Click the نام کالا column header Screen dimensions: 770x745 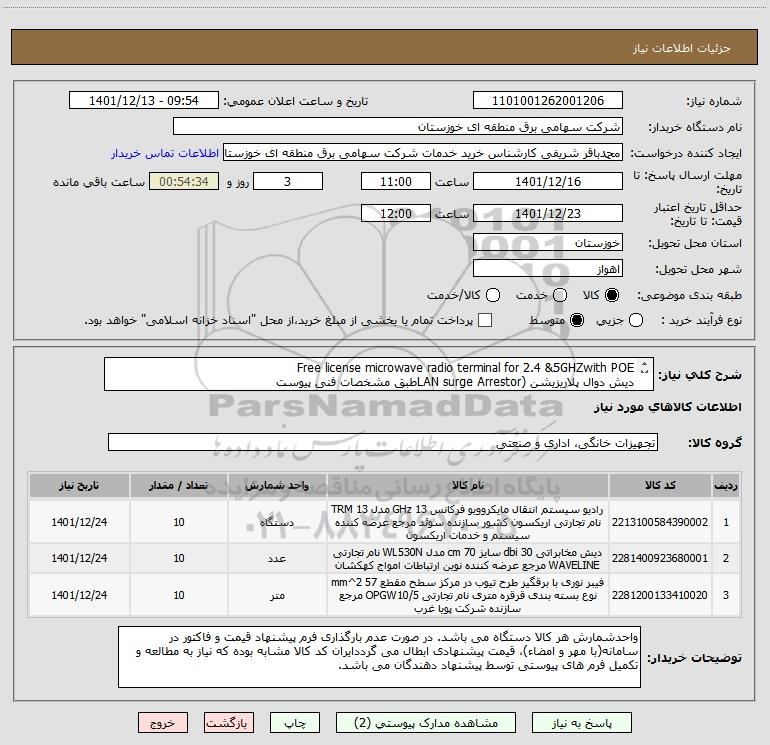[x=454, y=486]
